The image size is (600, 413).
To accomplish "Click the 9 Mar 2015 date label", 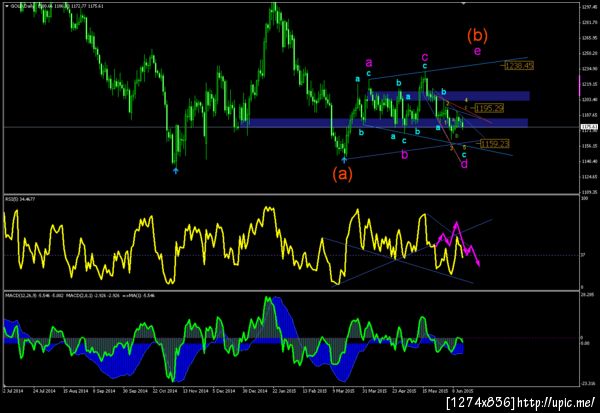I will [x=344, y=391].
